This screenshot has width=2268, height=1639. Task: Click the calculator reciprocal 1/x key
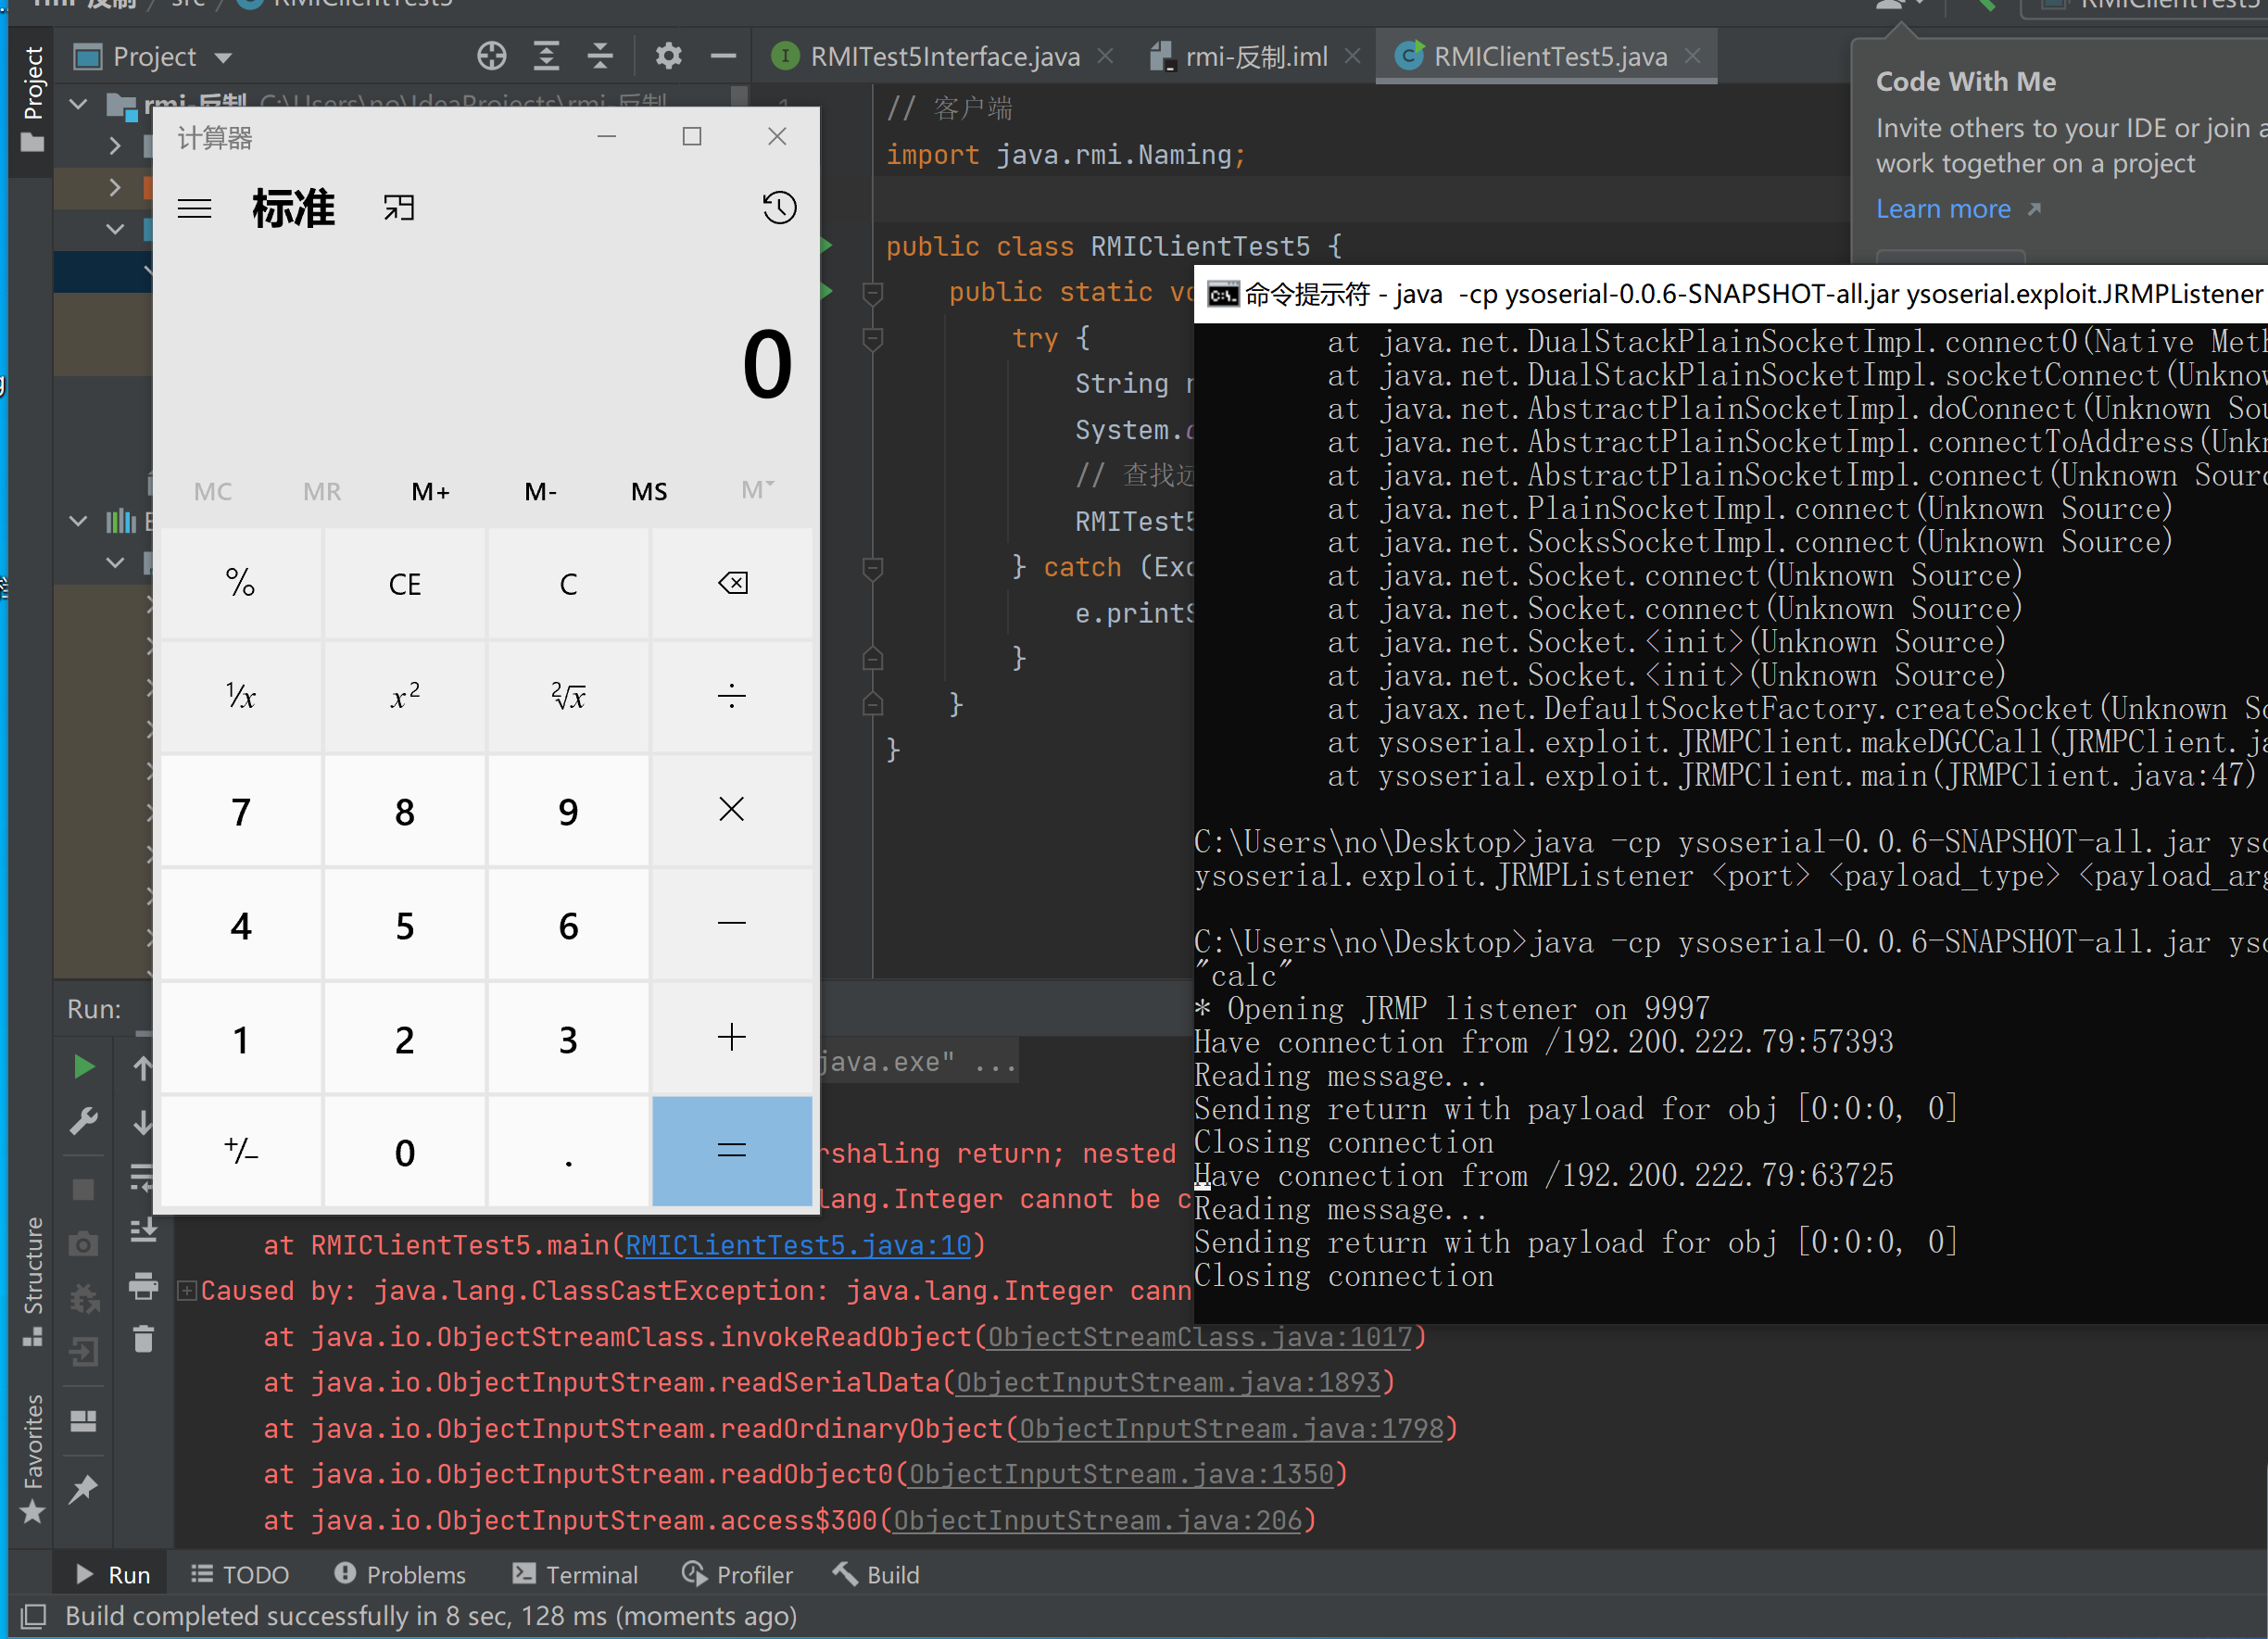point(241,697)
